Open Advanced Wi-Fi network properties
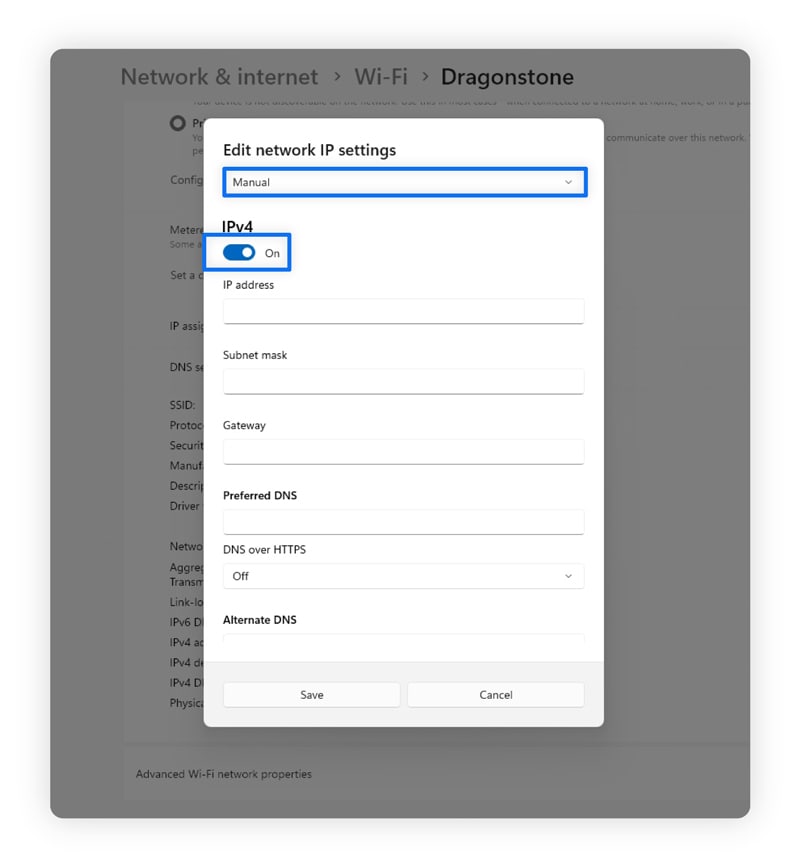 coord(222,773)
